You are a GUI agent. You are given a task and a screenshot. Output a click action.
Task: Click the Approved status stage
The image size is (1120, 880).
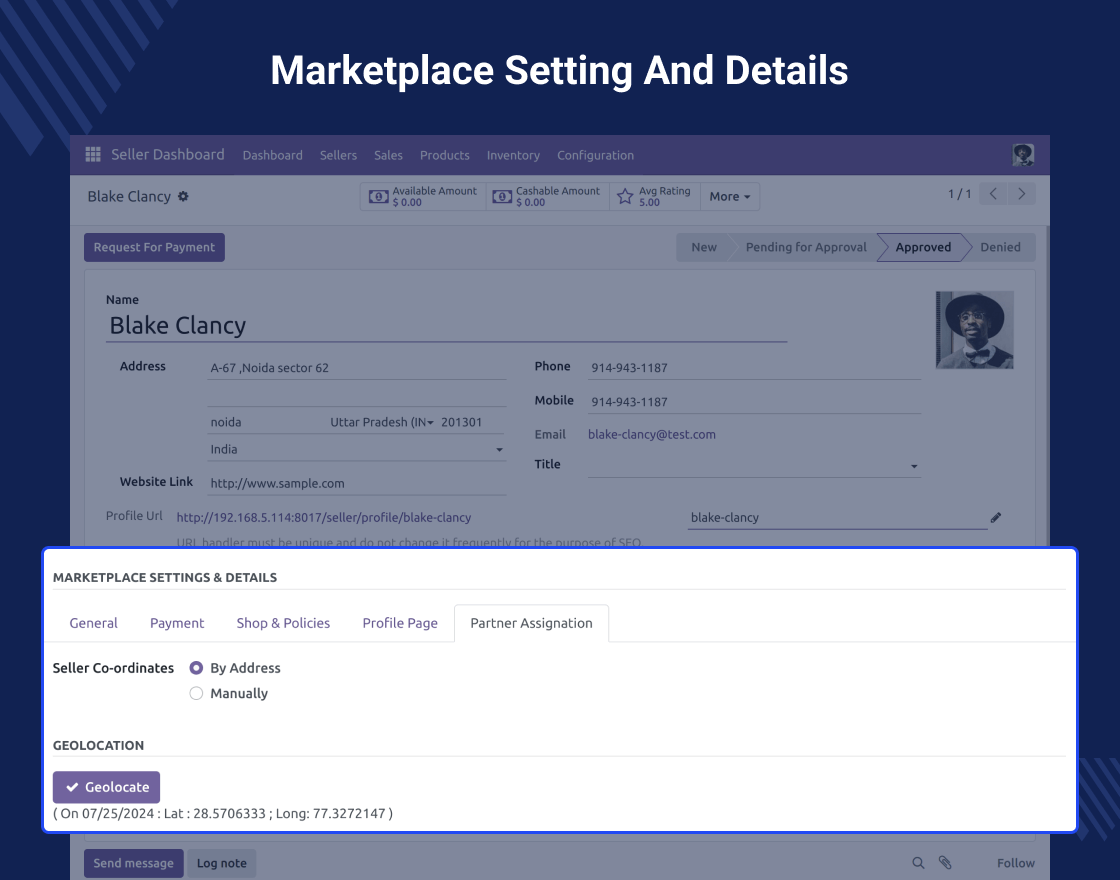point(923,247)
